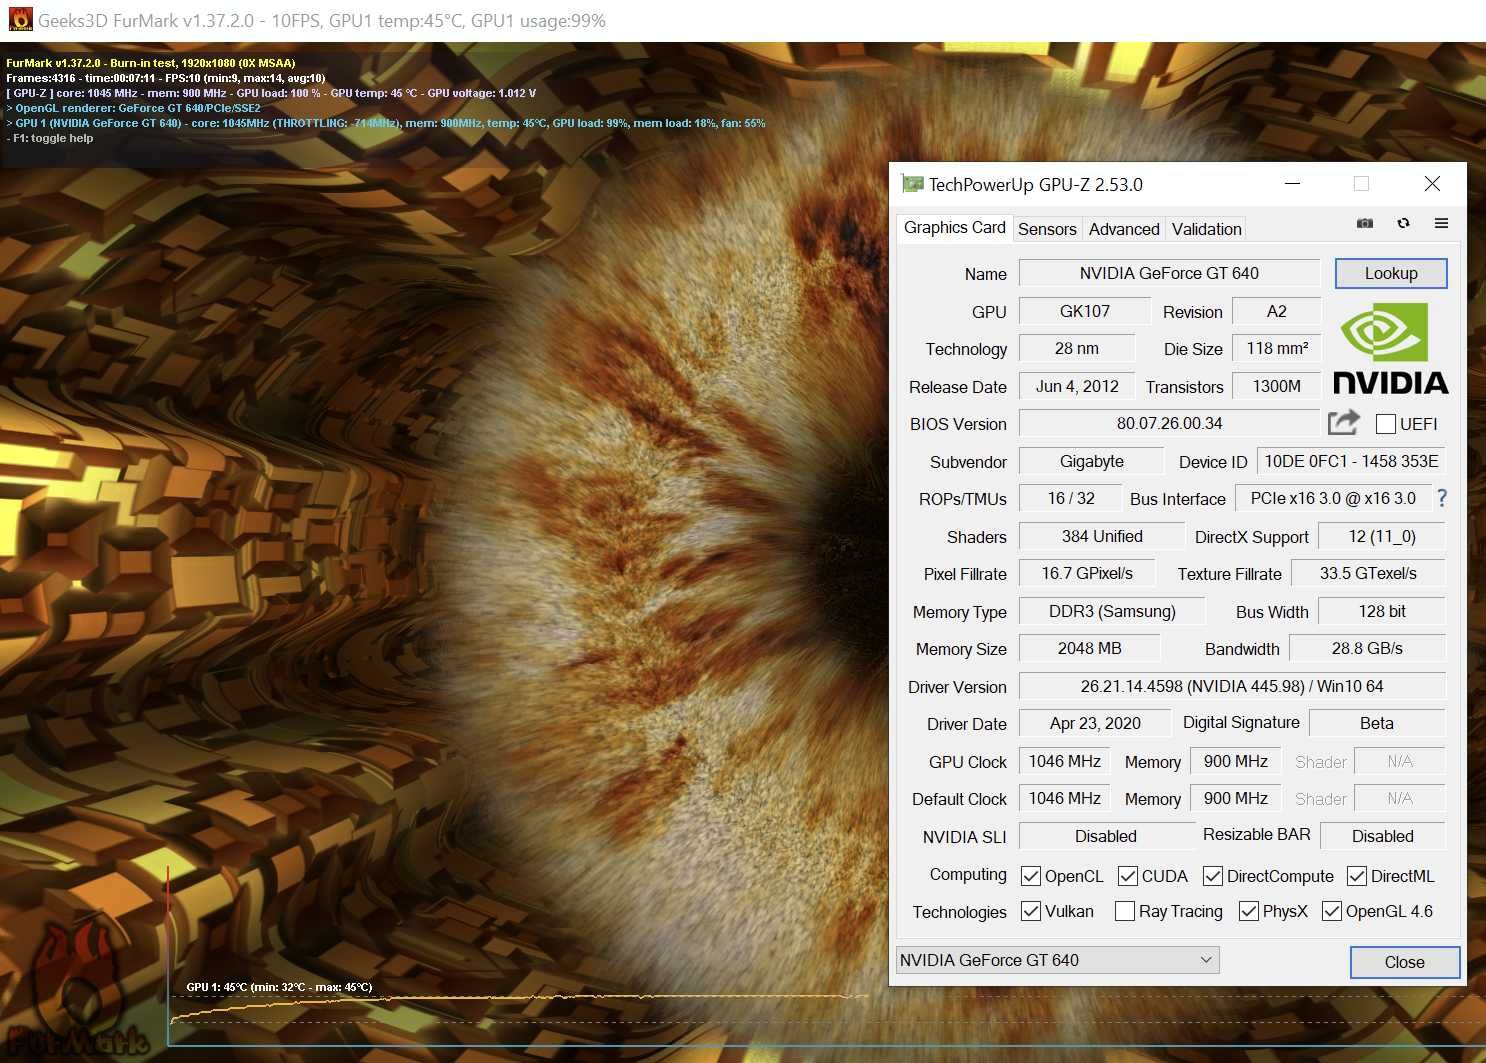This screenshot has width=1486, height=1063.
Task: Switch to the Advanced tab
Action: 1124,229
